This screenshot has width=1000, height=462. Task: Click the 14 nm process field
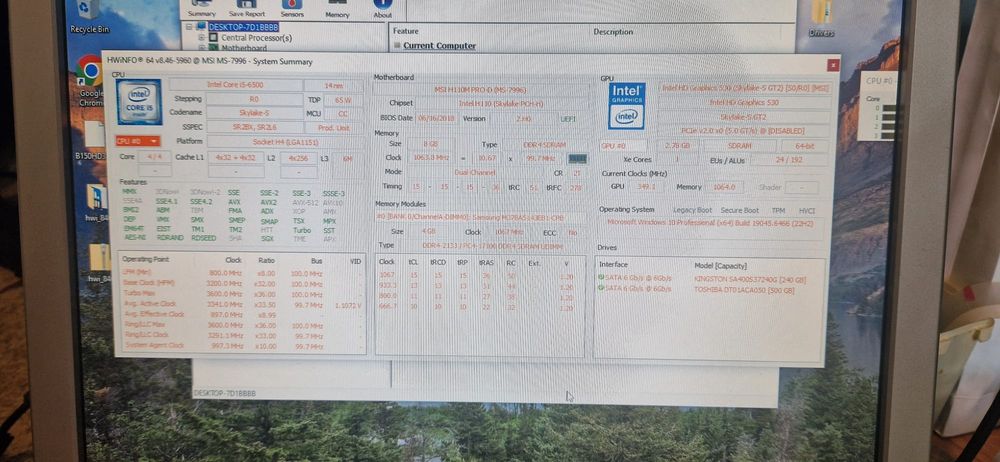[334, 85]
